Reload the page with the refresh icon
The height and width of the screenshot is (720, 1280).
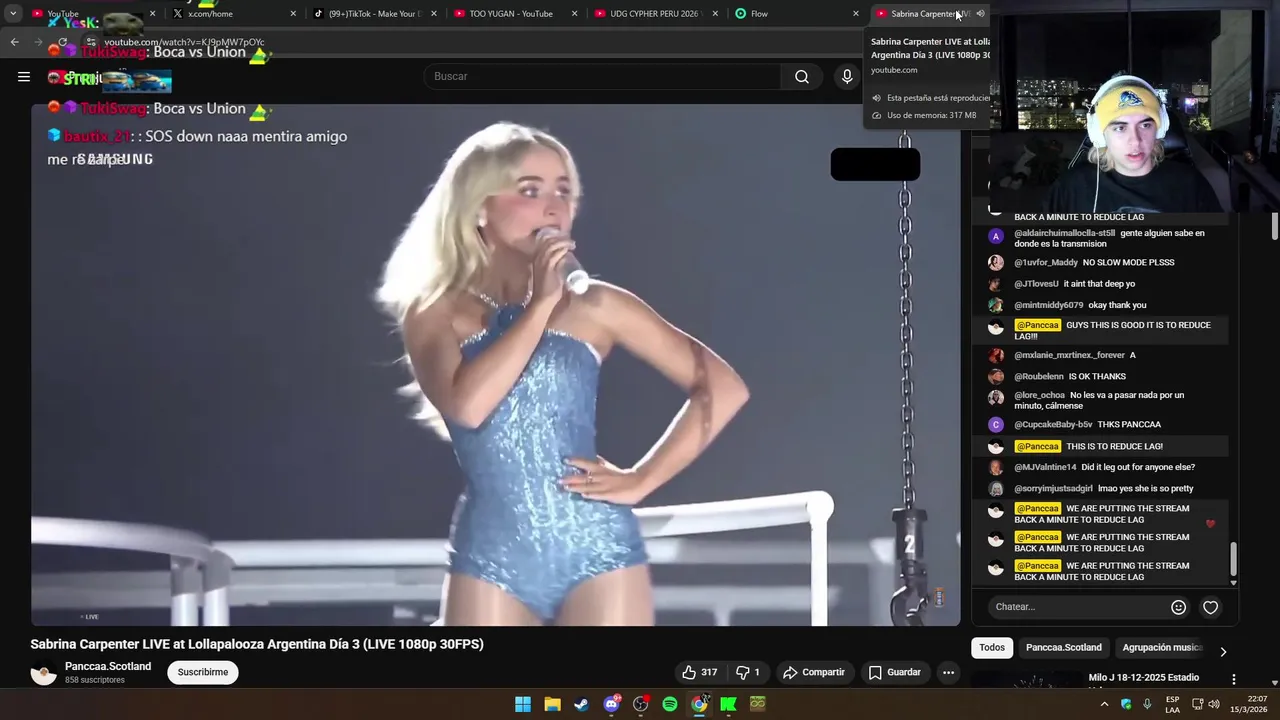coord(62,42)
